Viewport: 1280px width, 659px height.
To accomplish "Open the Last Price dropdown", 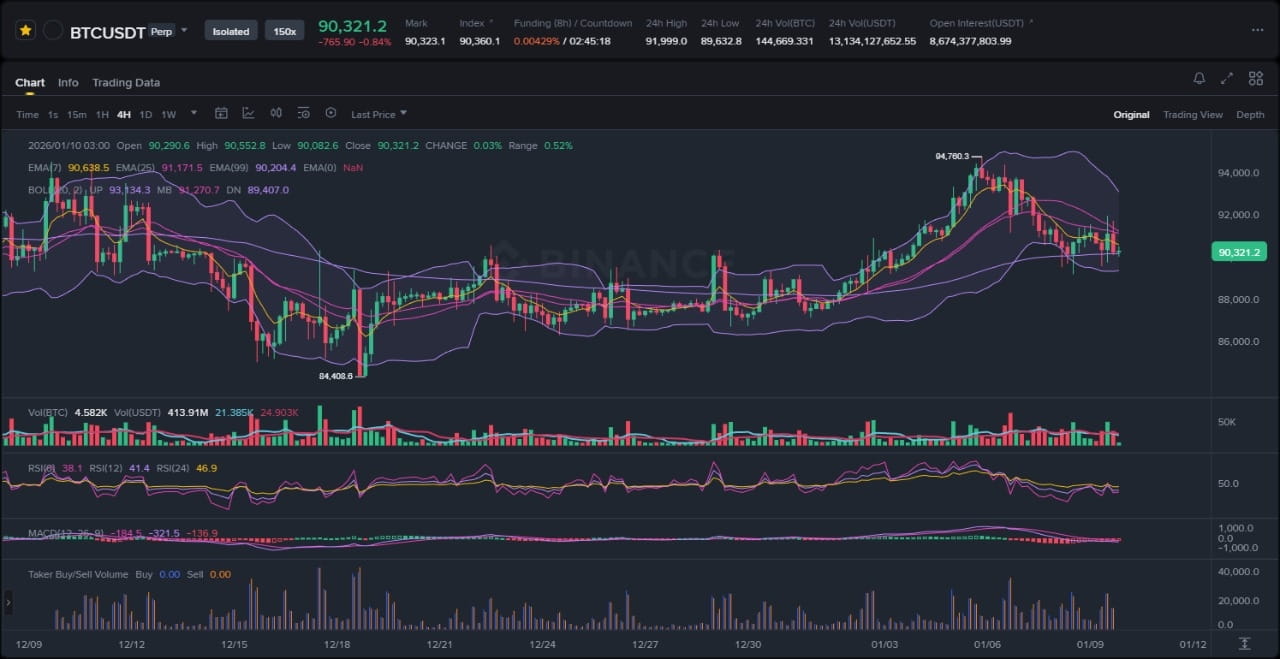I will click(x=379, y=114).
